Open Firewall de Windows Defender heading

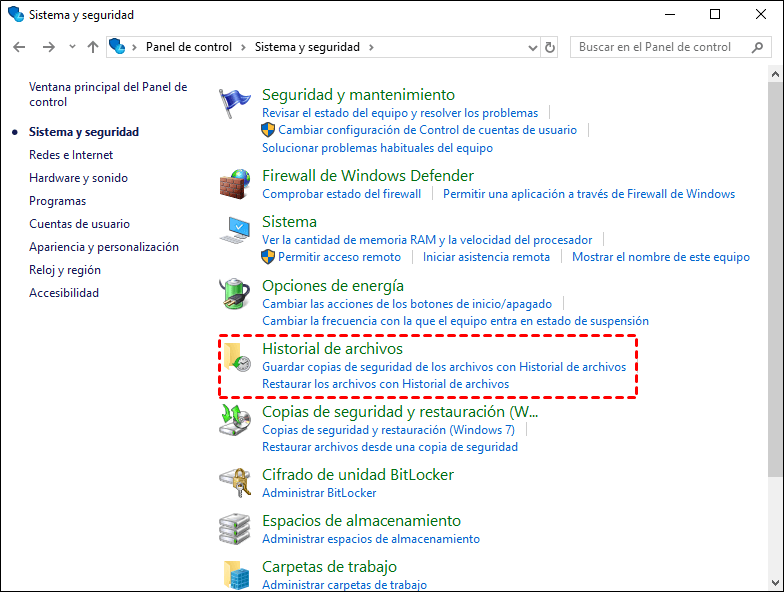[368, 176]
